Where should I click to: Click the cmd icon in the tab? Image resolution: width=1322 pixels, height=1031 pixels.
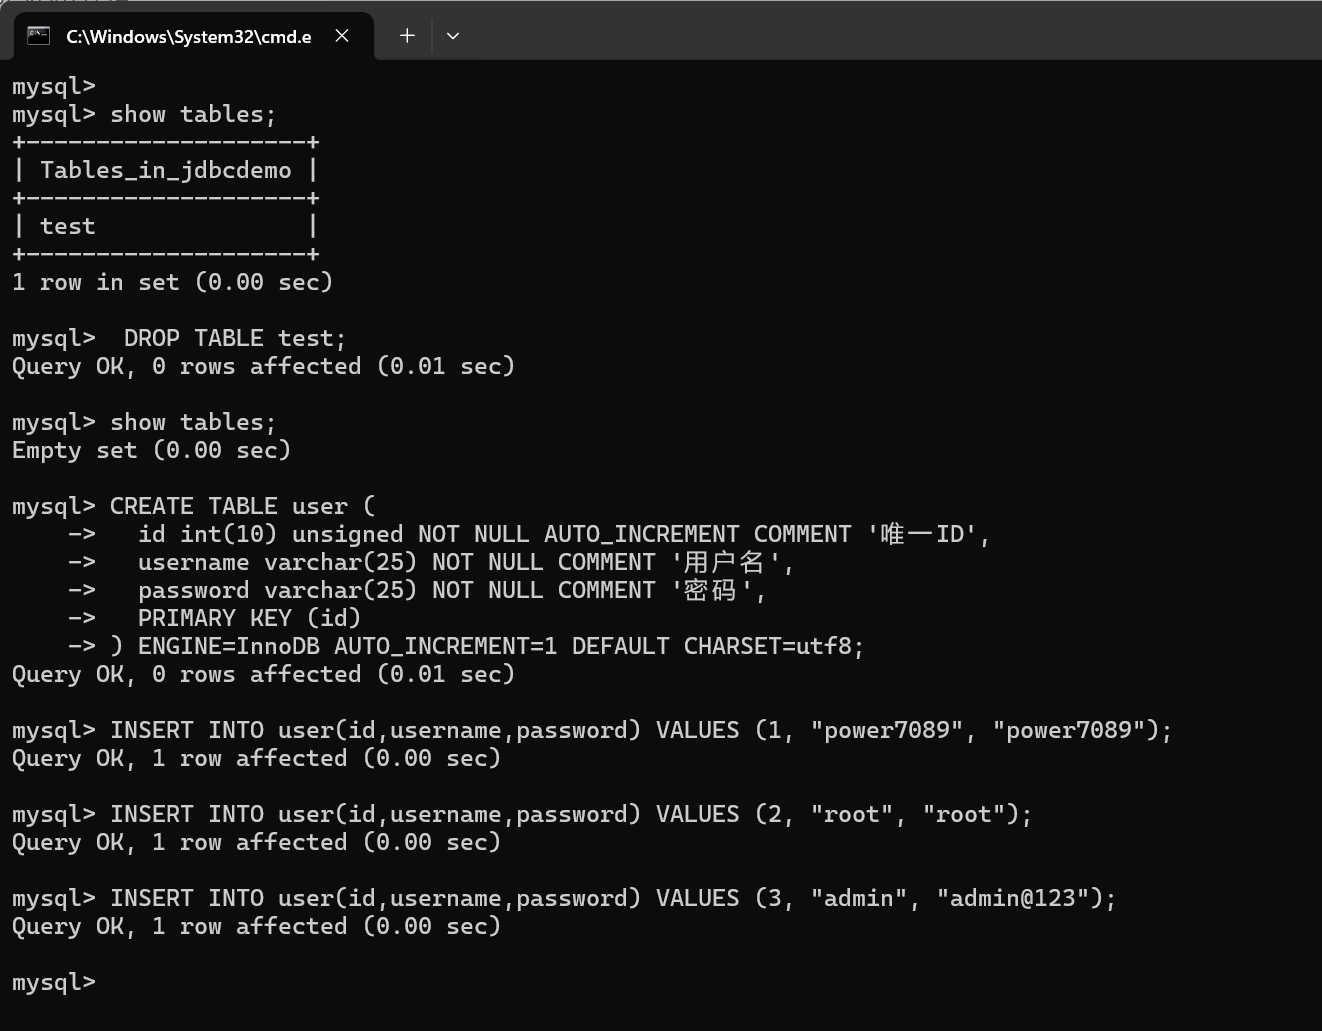coord(38,36)
